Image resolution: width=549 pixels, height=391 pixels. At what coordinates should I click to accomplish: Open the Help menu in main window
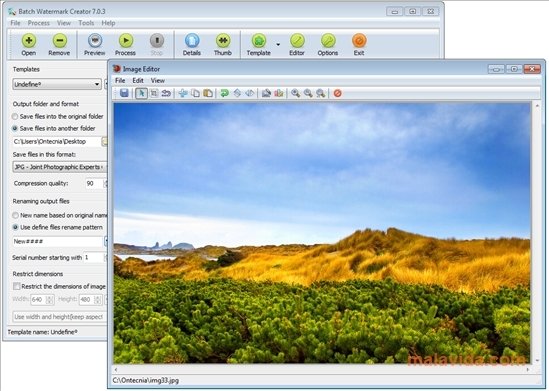(x=108, y=23)
